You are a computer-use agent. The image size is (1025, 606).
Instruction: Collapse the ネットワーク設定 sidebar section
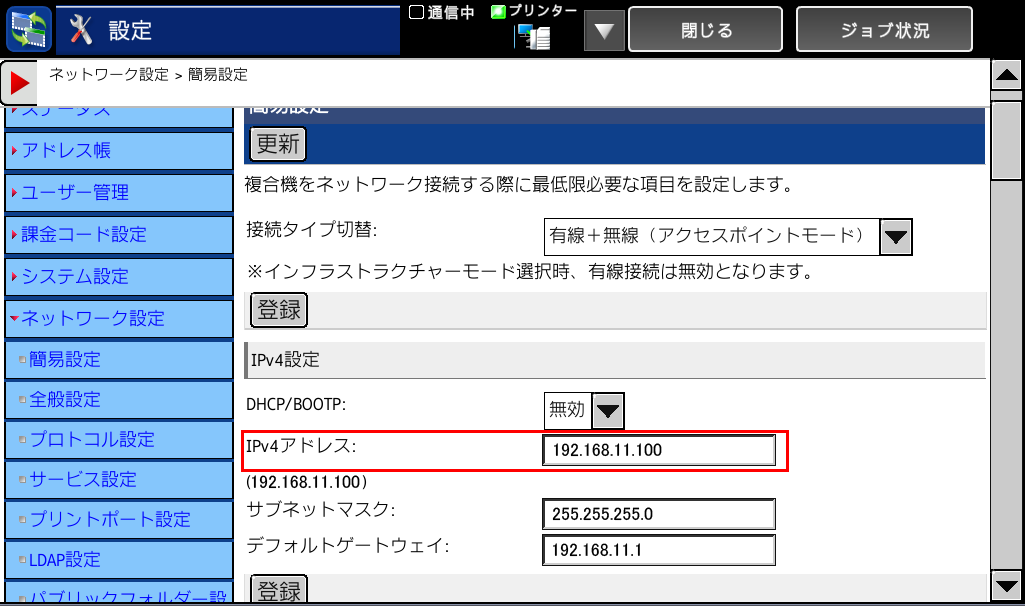pyautogui.click(x=119, y=318)
